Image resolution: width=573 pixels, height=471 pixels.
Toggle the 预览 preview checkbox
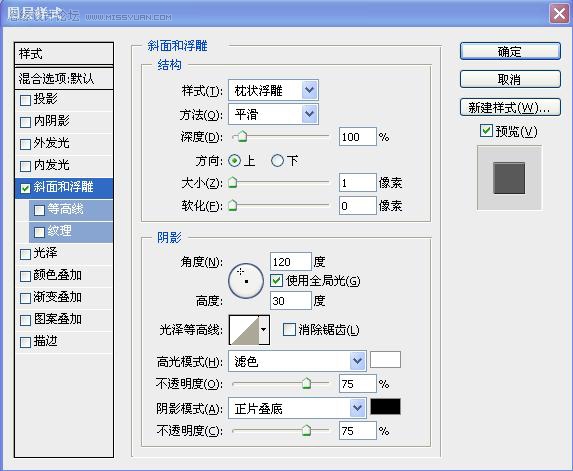(x=486, y=130)
